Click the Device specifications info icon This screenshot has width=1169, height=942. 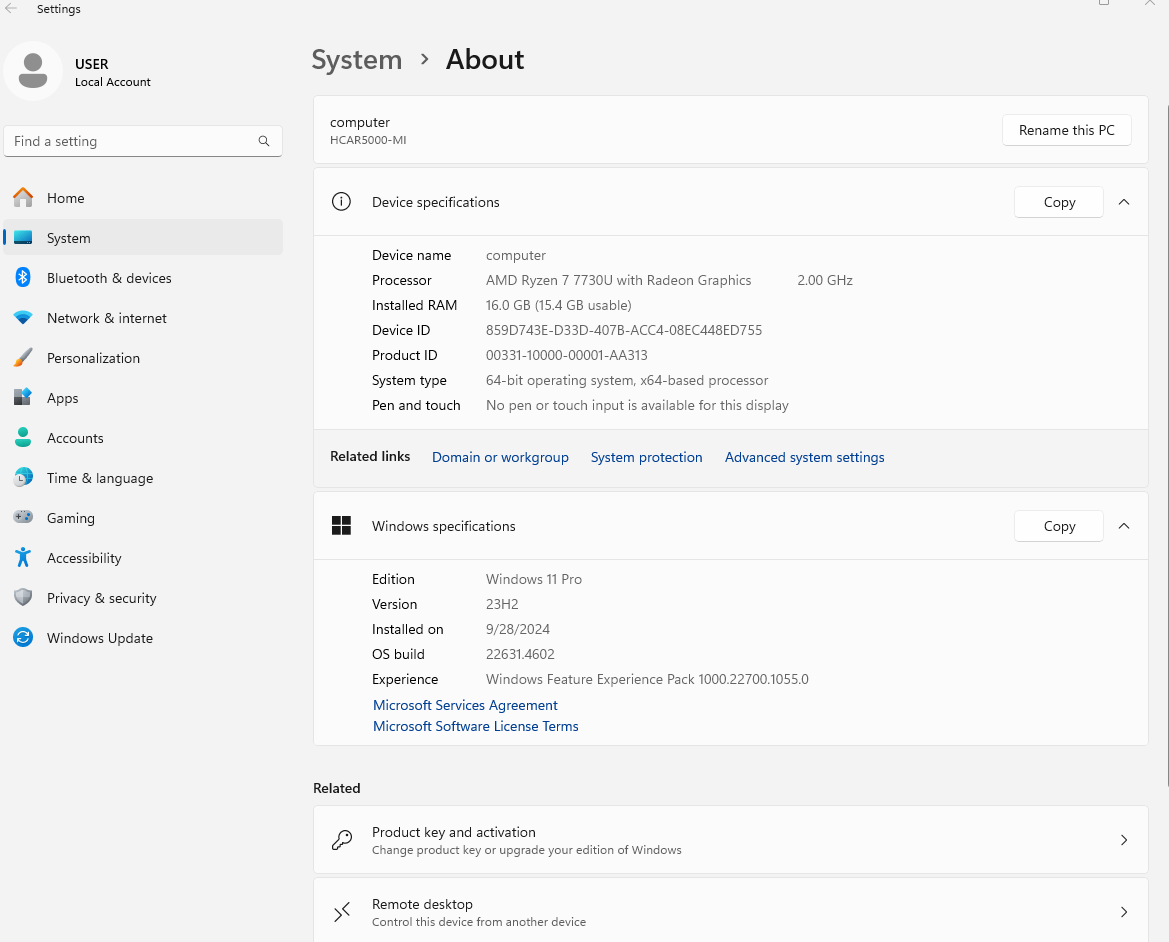click(x=341, y=201)
